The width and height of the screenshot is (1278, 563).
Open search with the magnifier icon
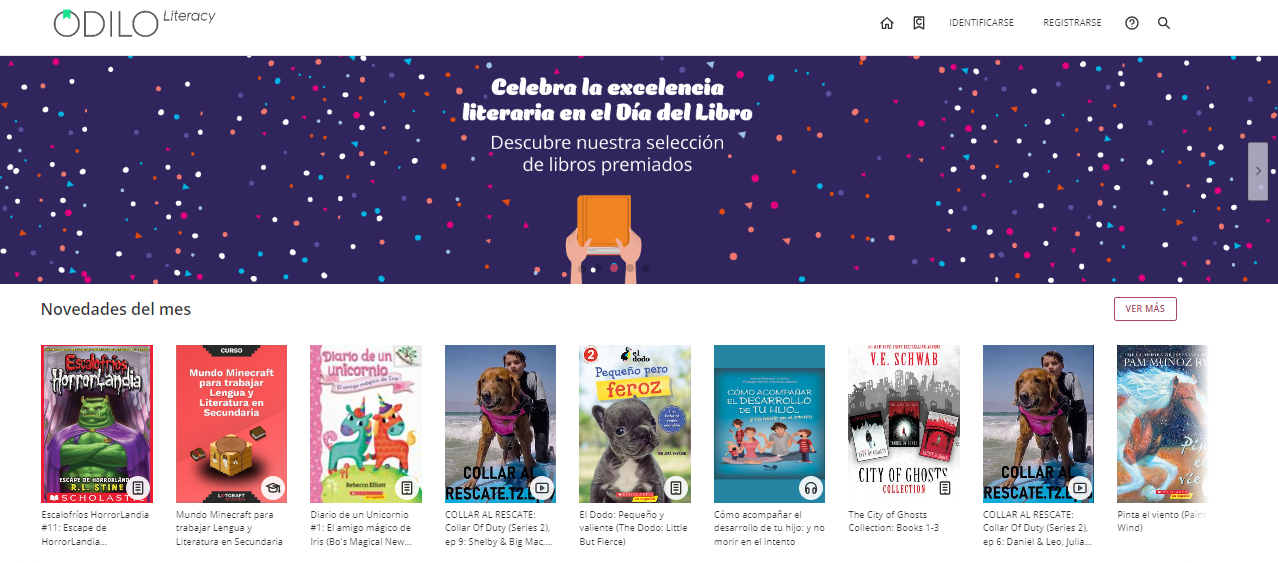point(1164,23)
